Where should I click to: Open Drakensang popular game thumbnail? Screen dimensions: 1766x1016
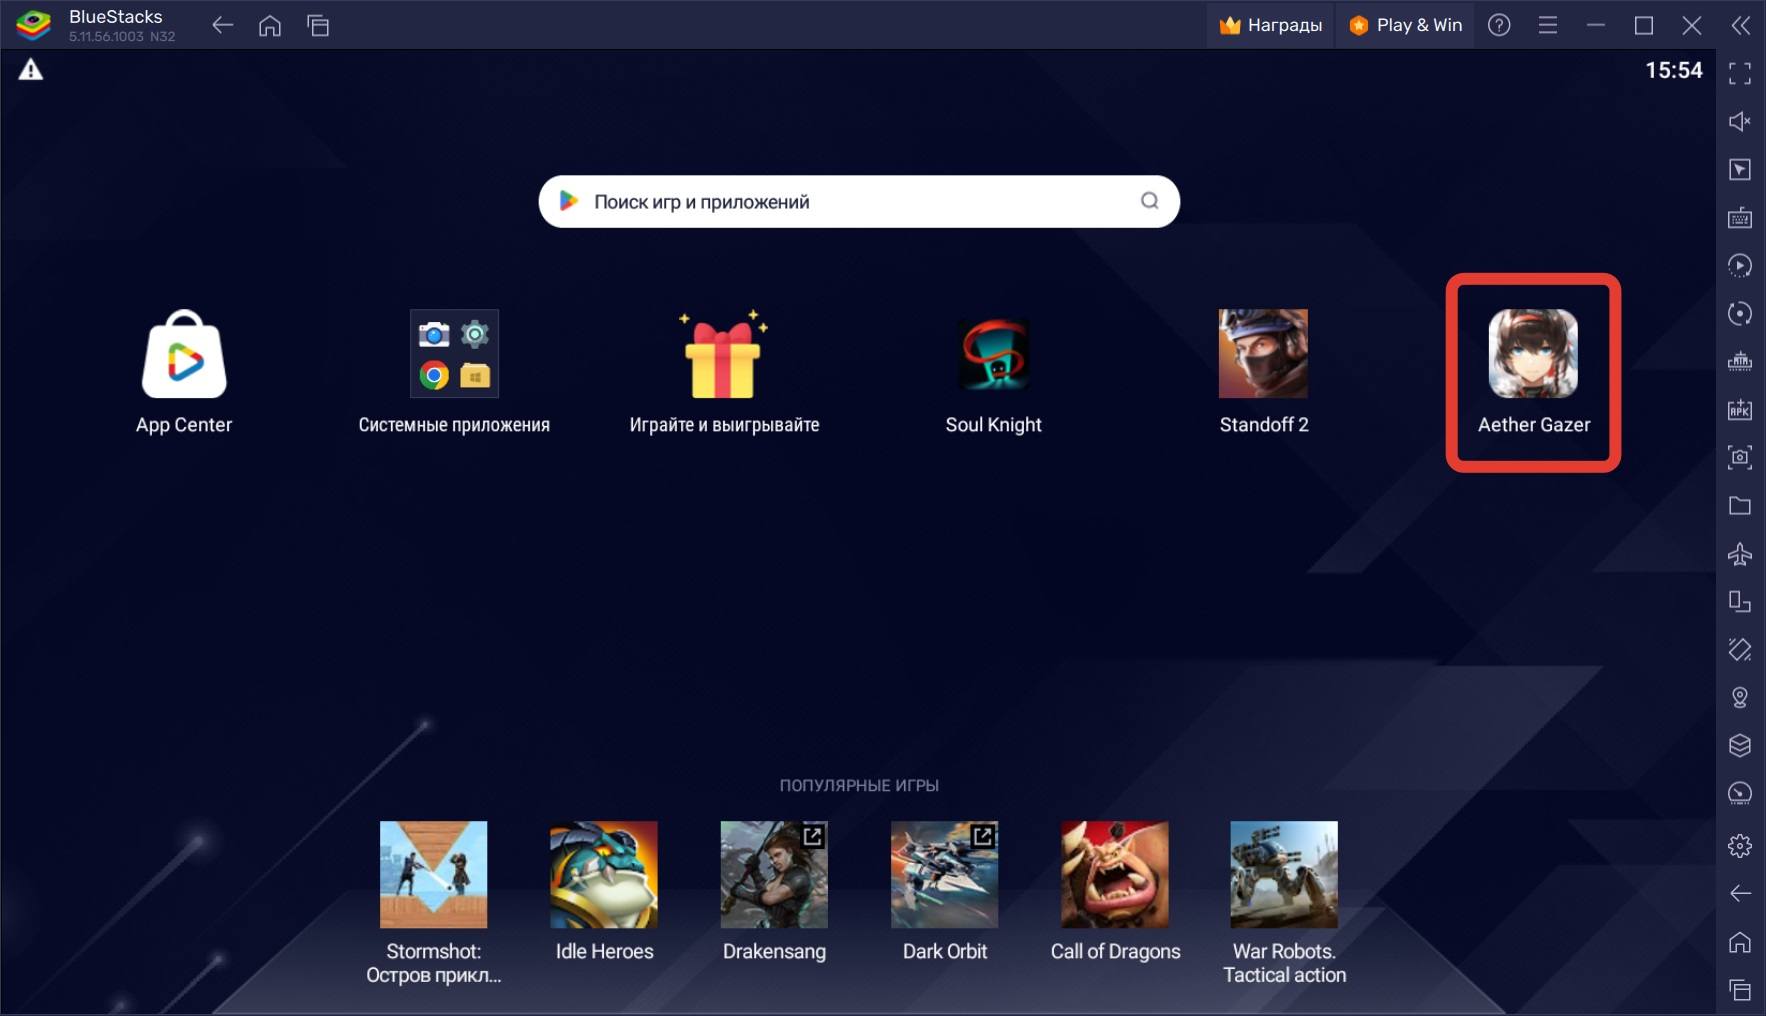(774, 874)
